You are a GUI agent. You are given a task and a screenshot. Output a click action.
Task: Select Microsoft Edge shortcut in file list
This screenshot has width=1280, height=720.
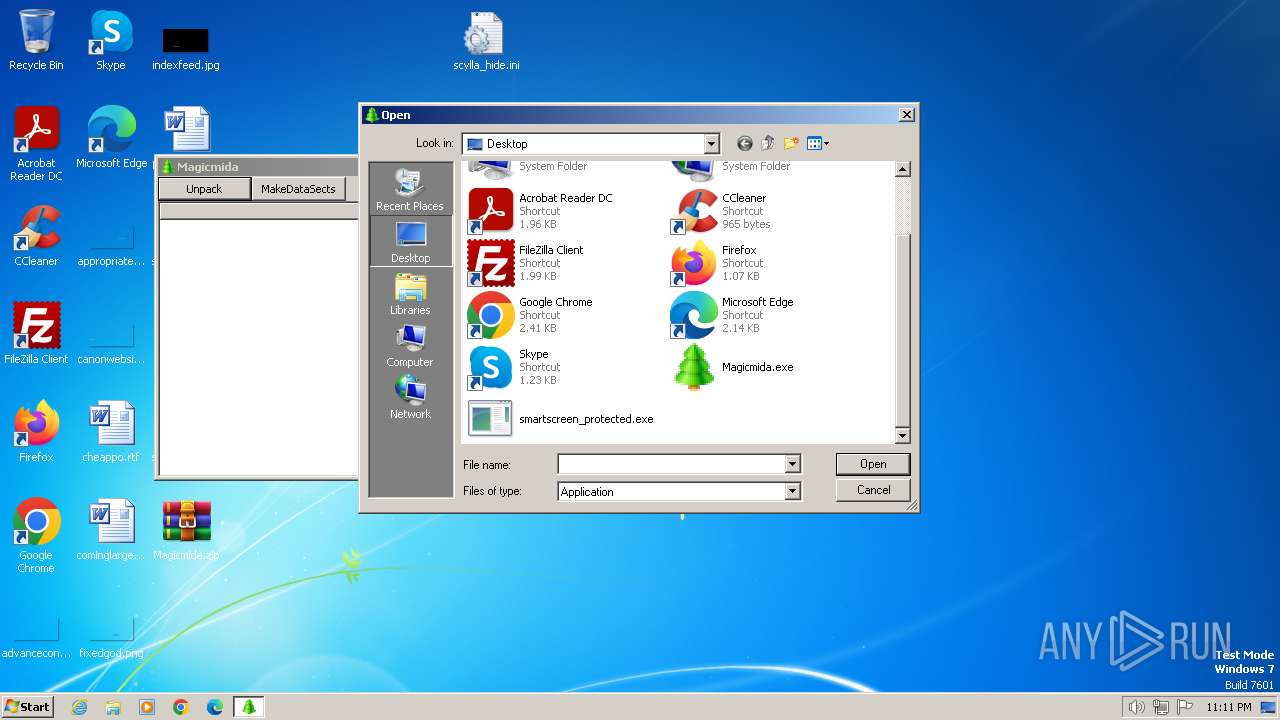coord(733,315)
